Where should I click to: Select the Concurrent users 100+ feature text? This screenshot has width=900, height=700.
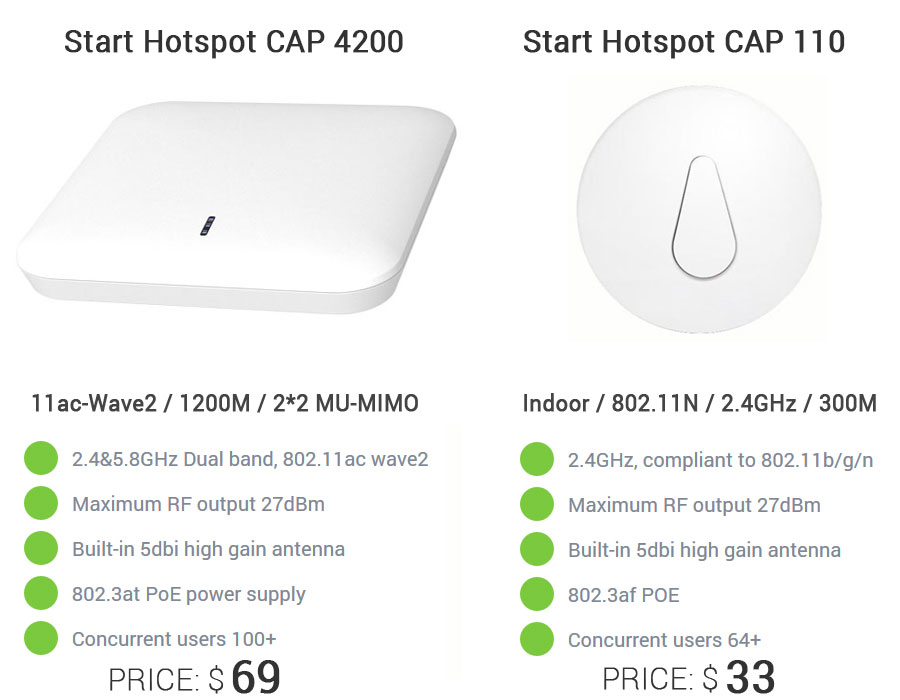tap(174, 639)
